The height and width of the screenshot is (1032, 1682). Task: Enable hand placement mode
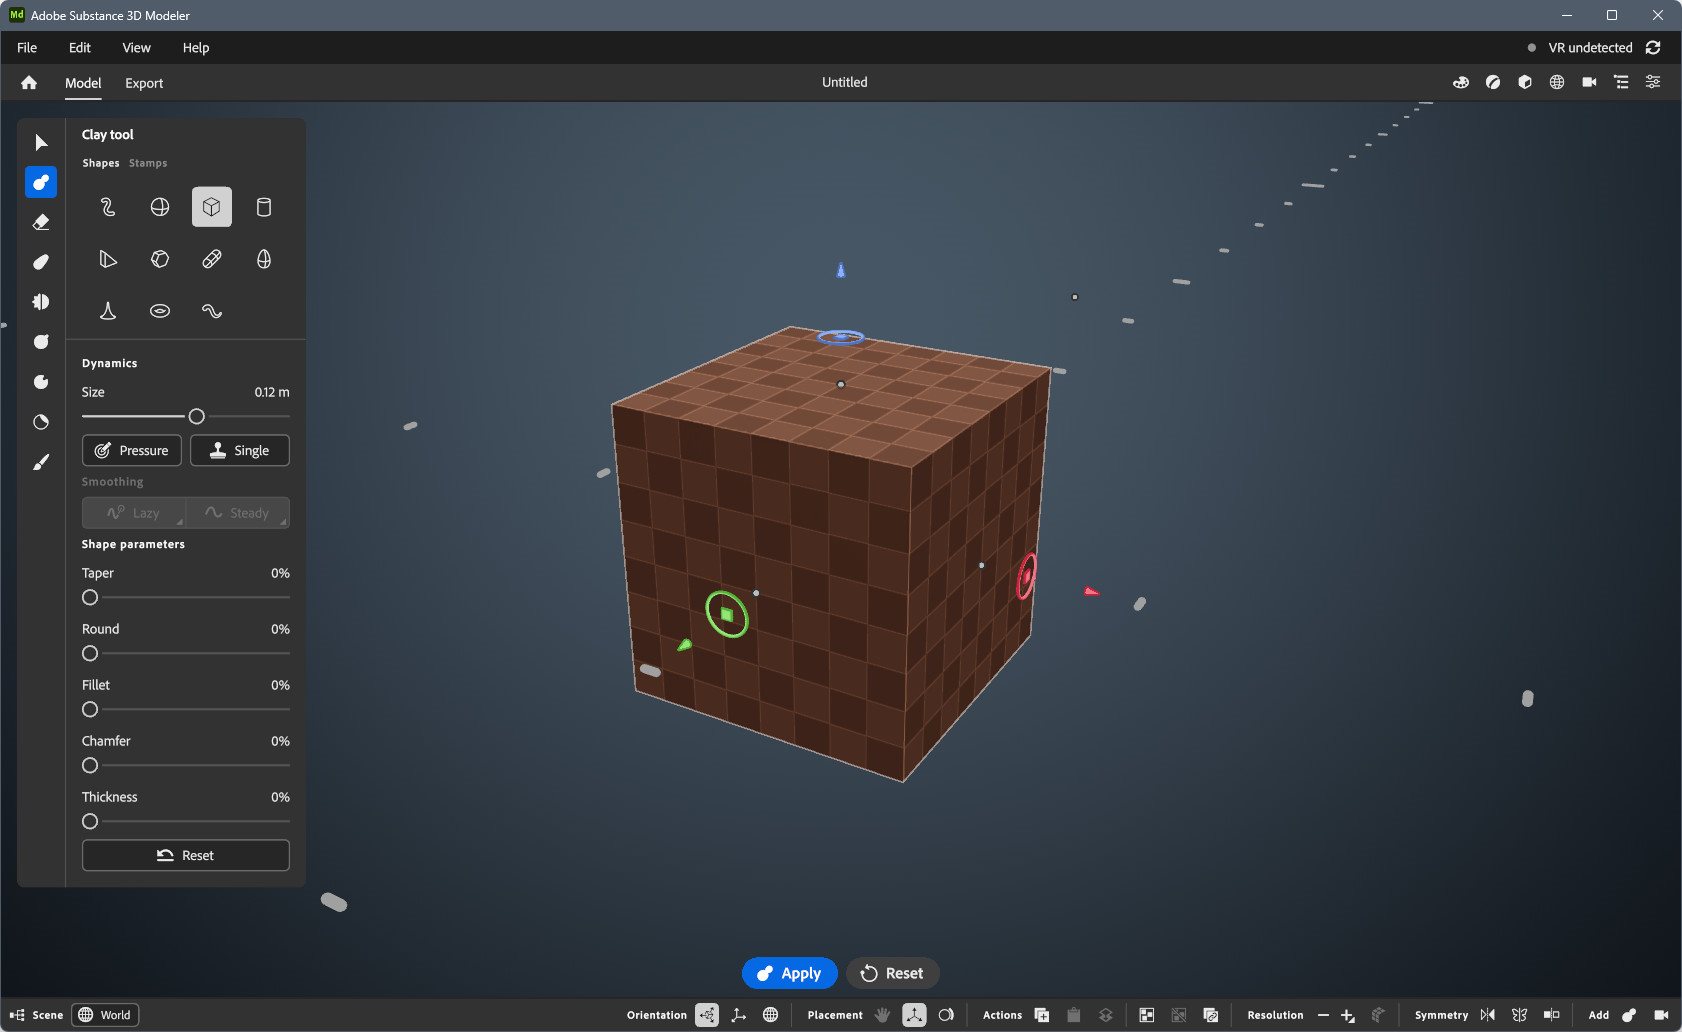pyautogui.click(x=882, y=1015)
